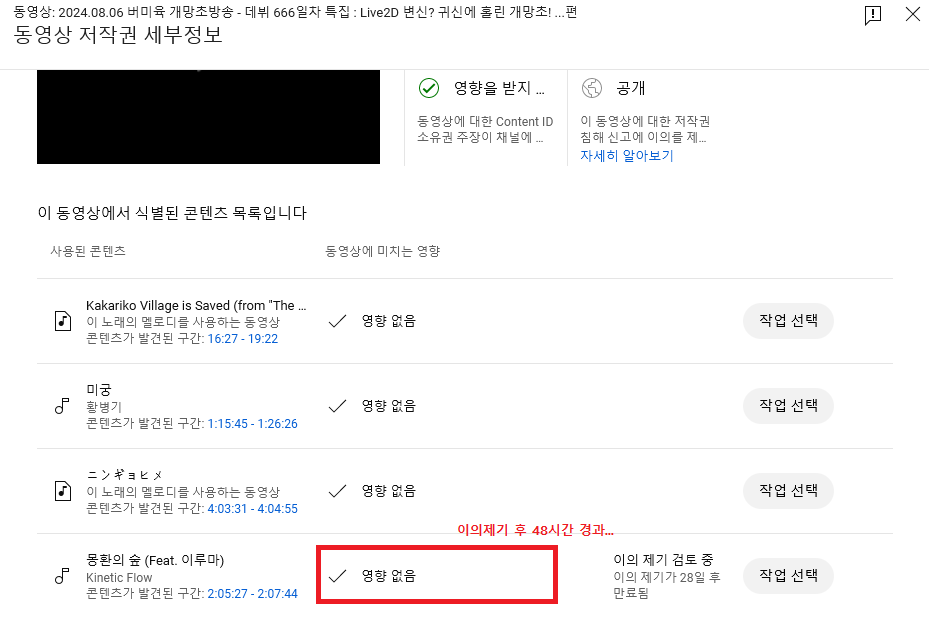This screenshot has height=617, width=929.
Task: Click the Kakariko Village melody sheet icon
Action: tap(63, 321)
